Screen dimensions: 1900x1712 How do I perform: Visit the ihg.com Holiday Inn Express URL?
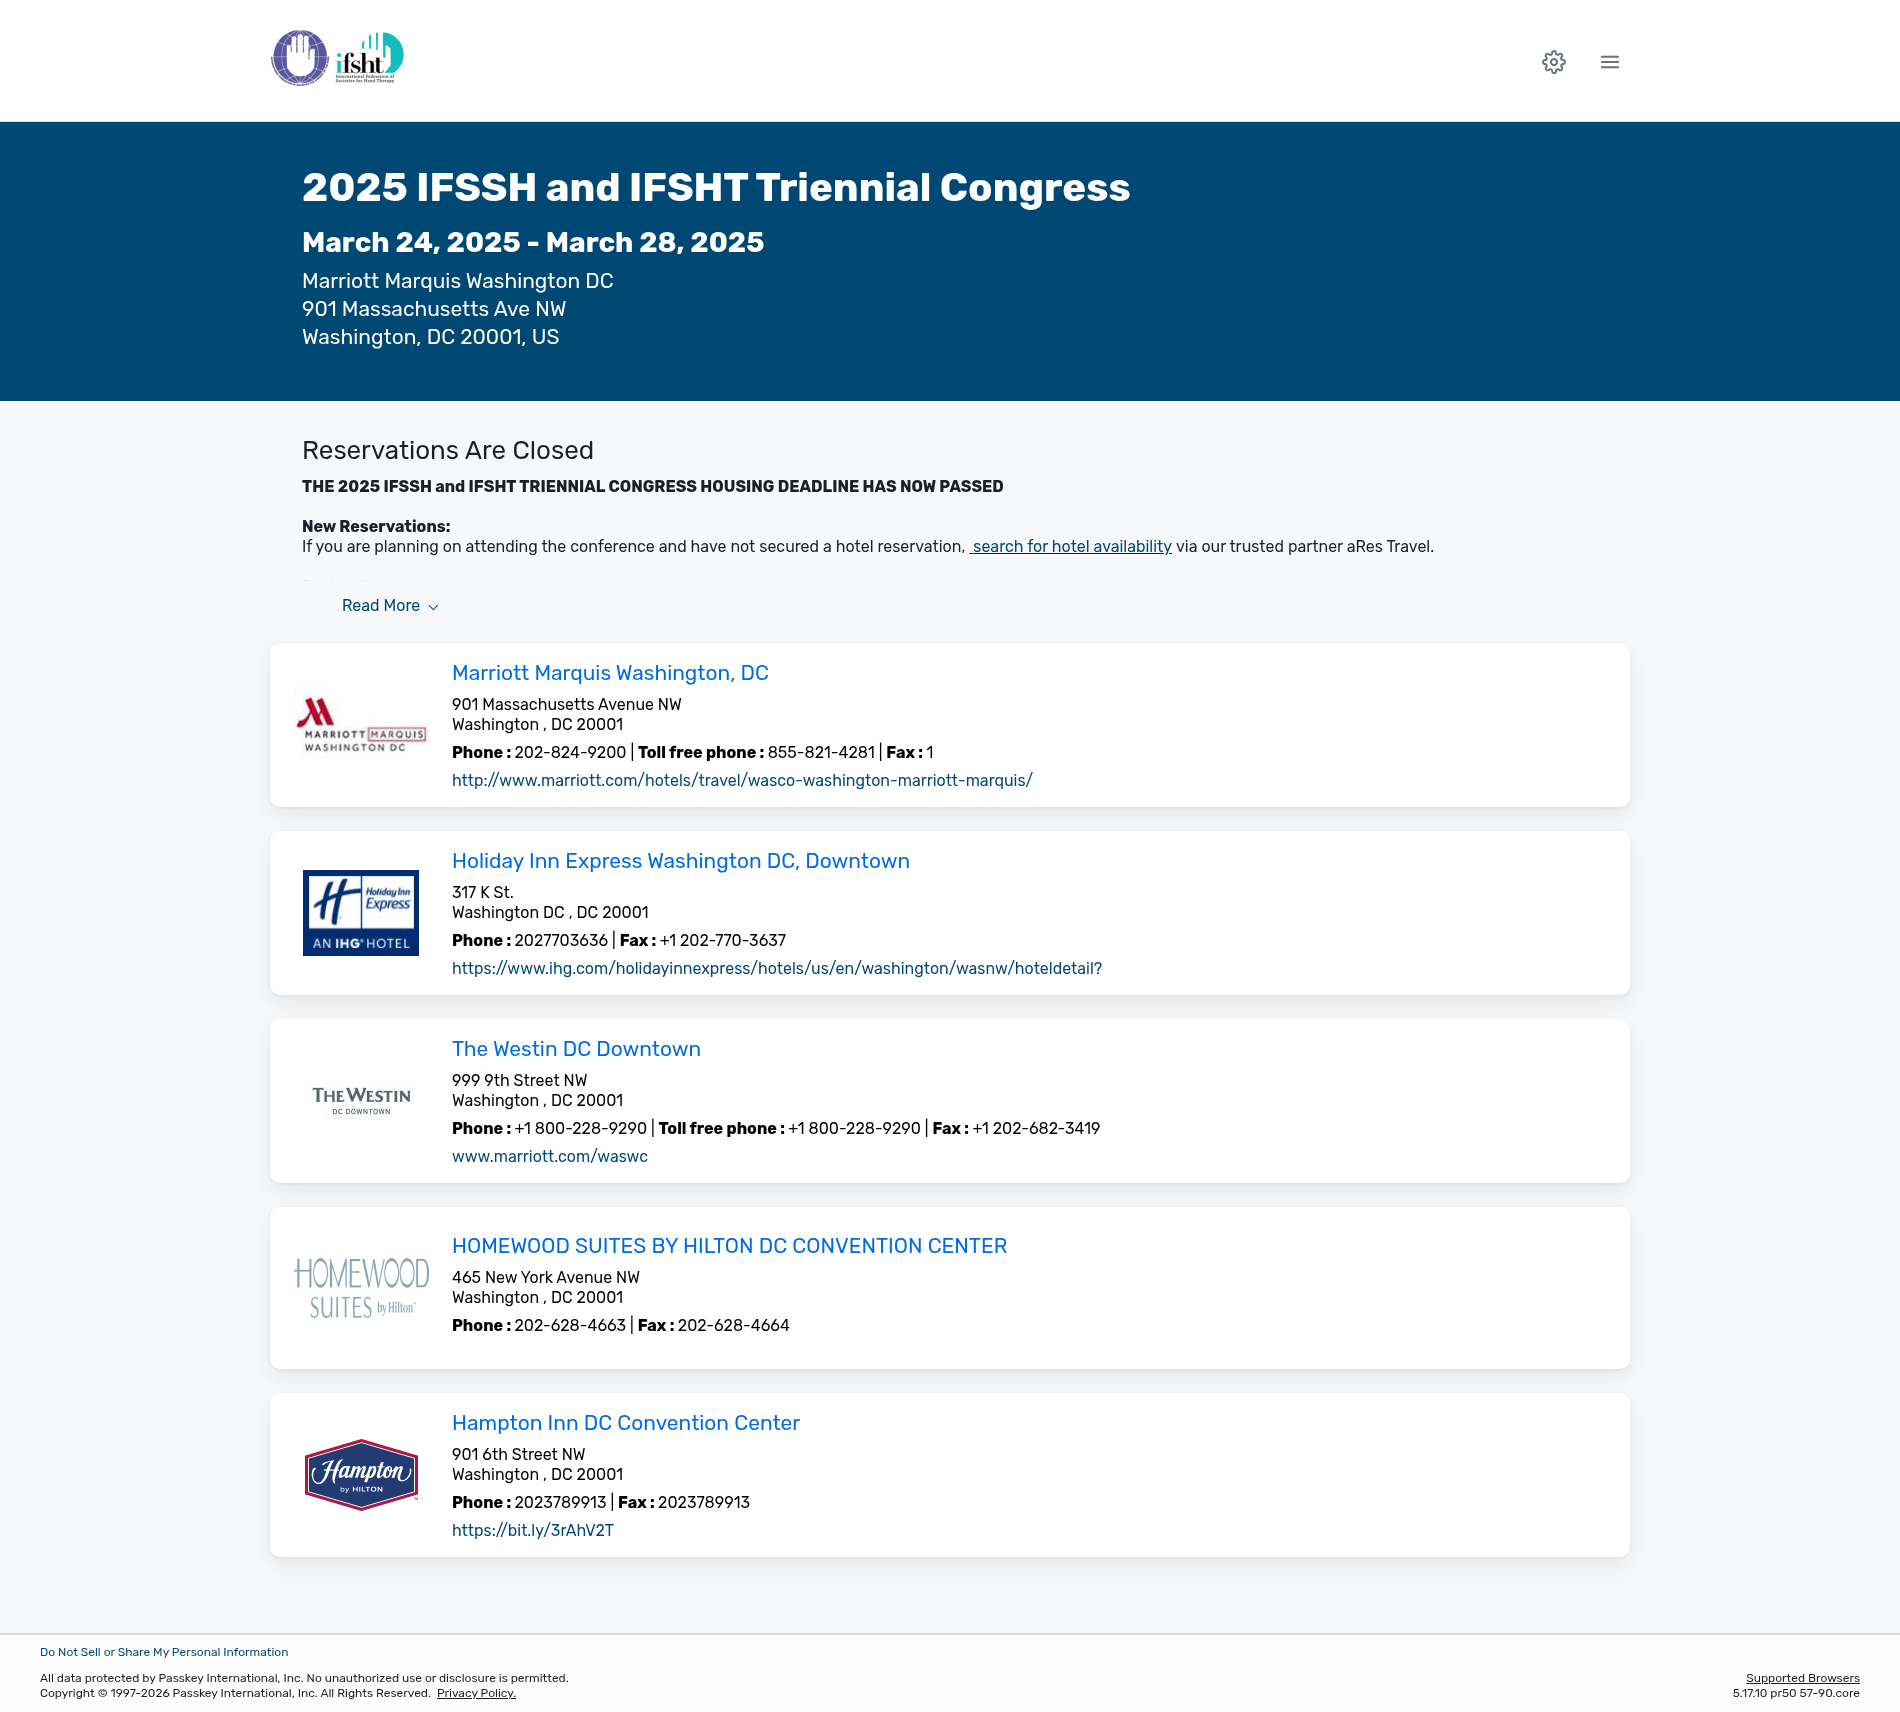(776, 968)
